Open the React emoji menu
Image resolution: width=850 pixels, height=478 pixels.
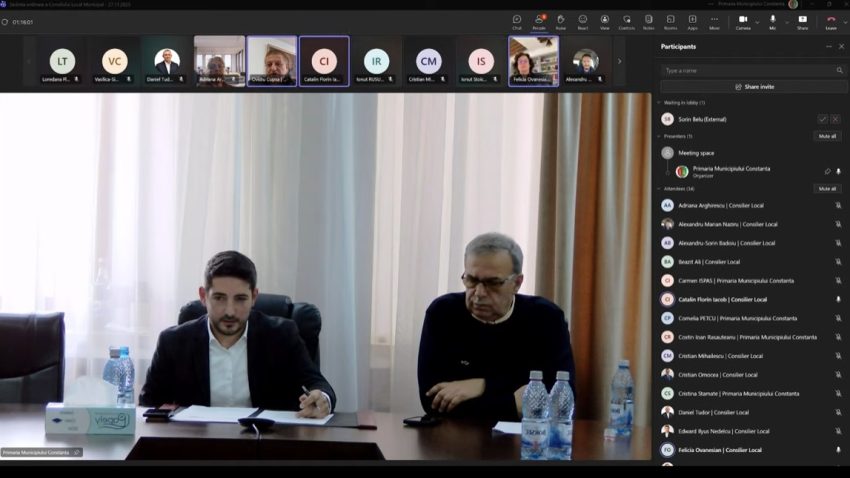click(583, 22)
